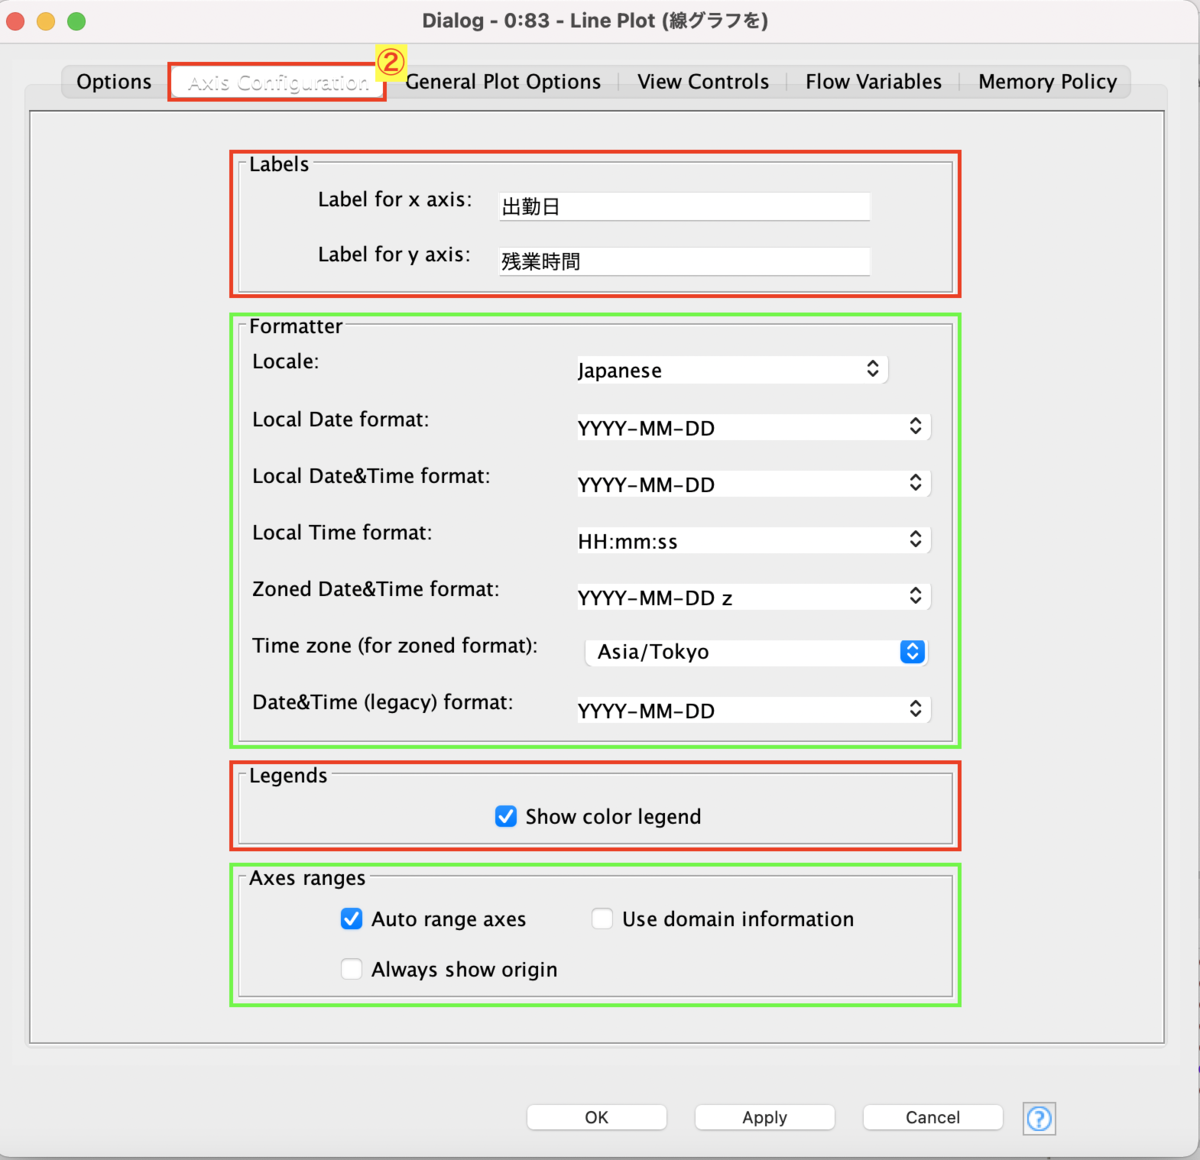Maximize the dialog with the green window button
1200x1160 pixels.
[77, 20]
